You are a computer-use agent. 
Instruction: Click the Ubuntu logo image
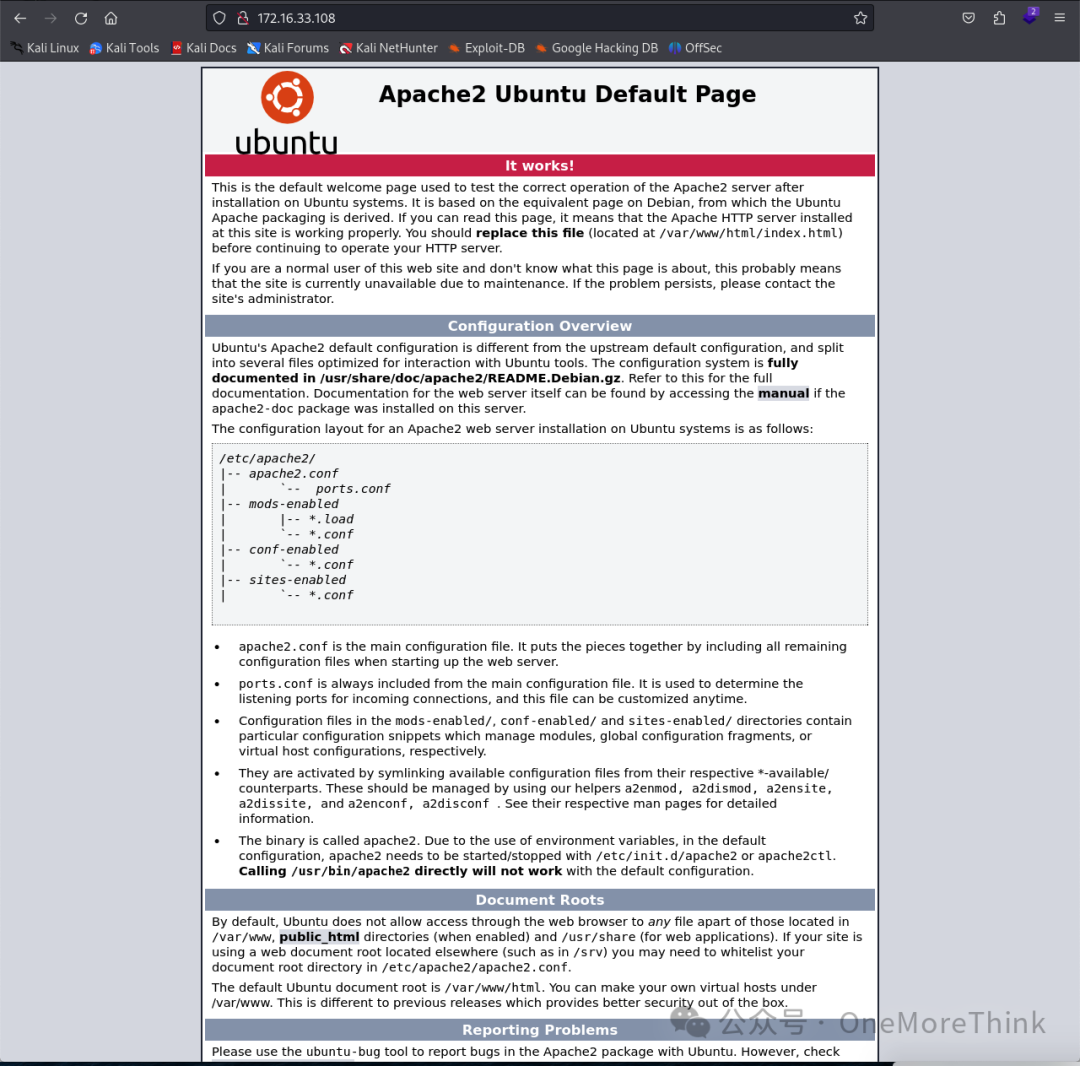tap(287, 113)
